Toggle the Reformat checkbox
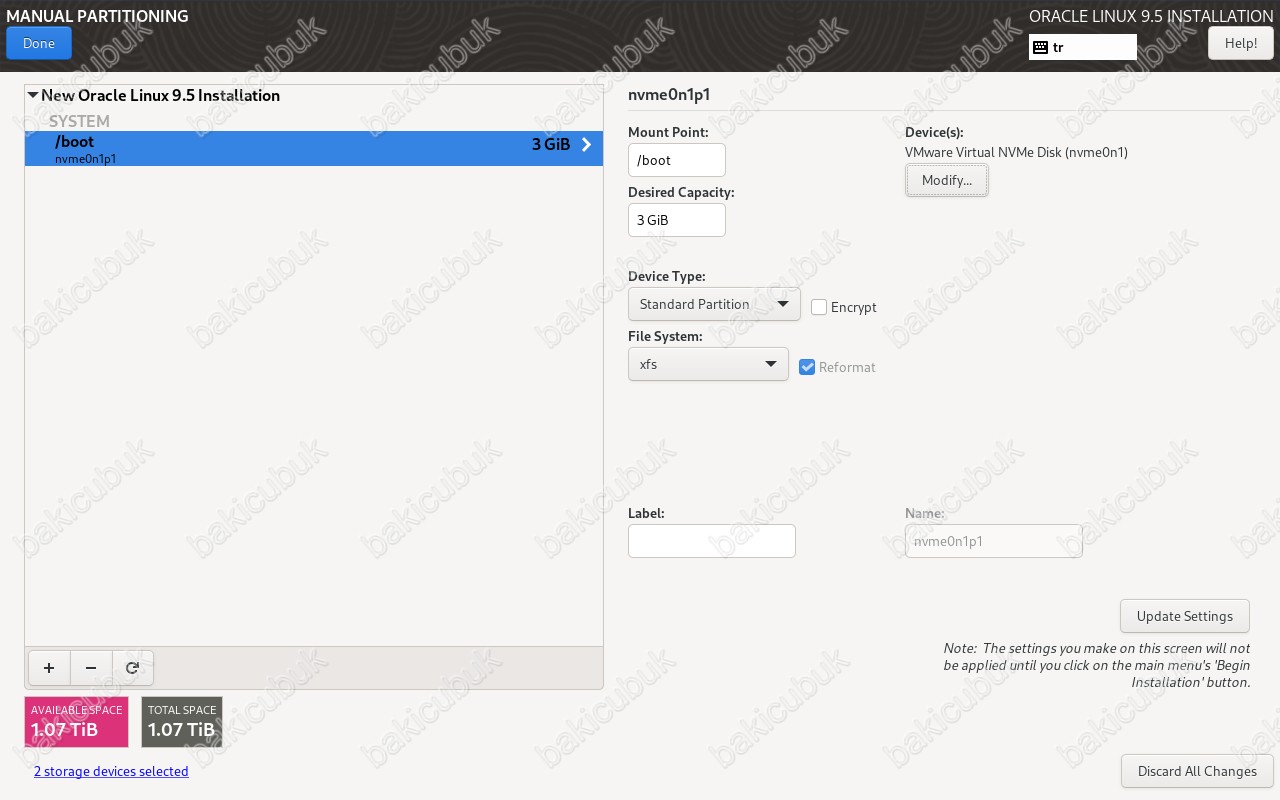The width and height of the screenshot is (1280, 800). coord(807,367)
